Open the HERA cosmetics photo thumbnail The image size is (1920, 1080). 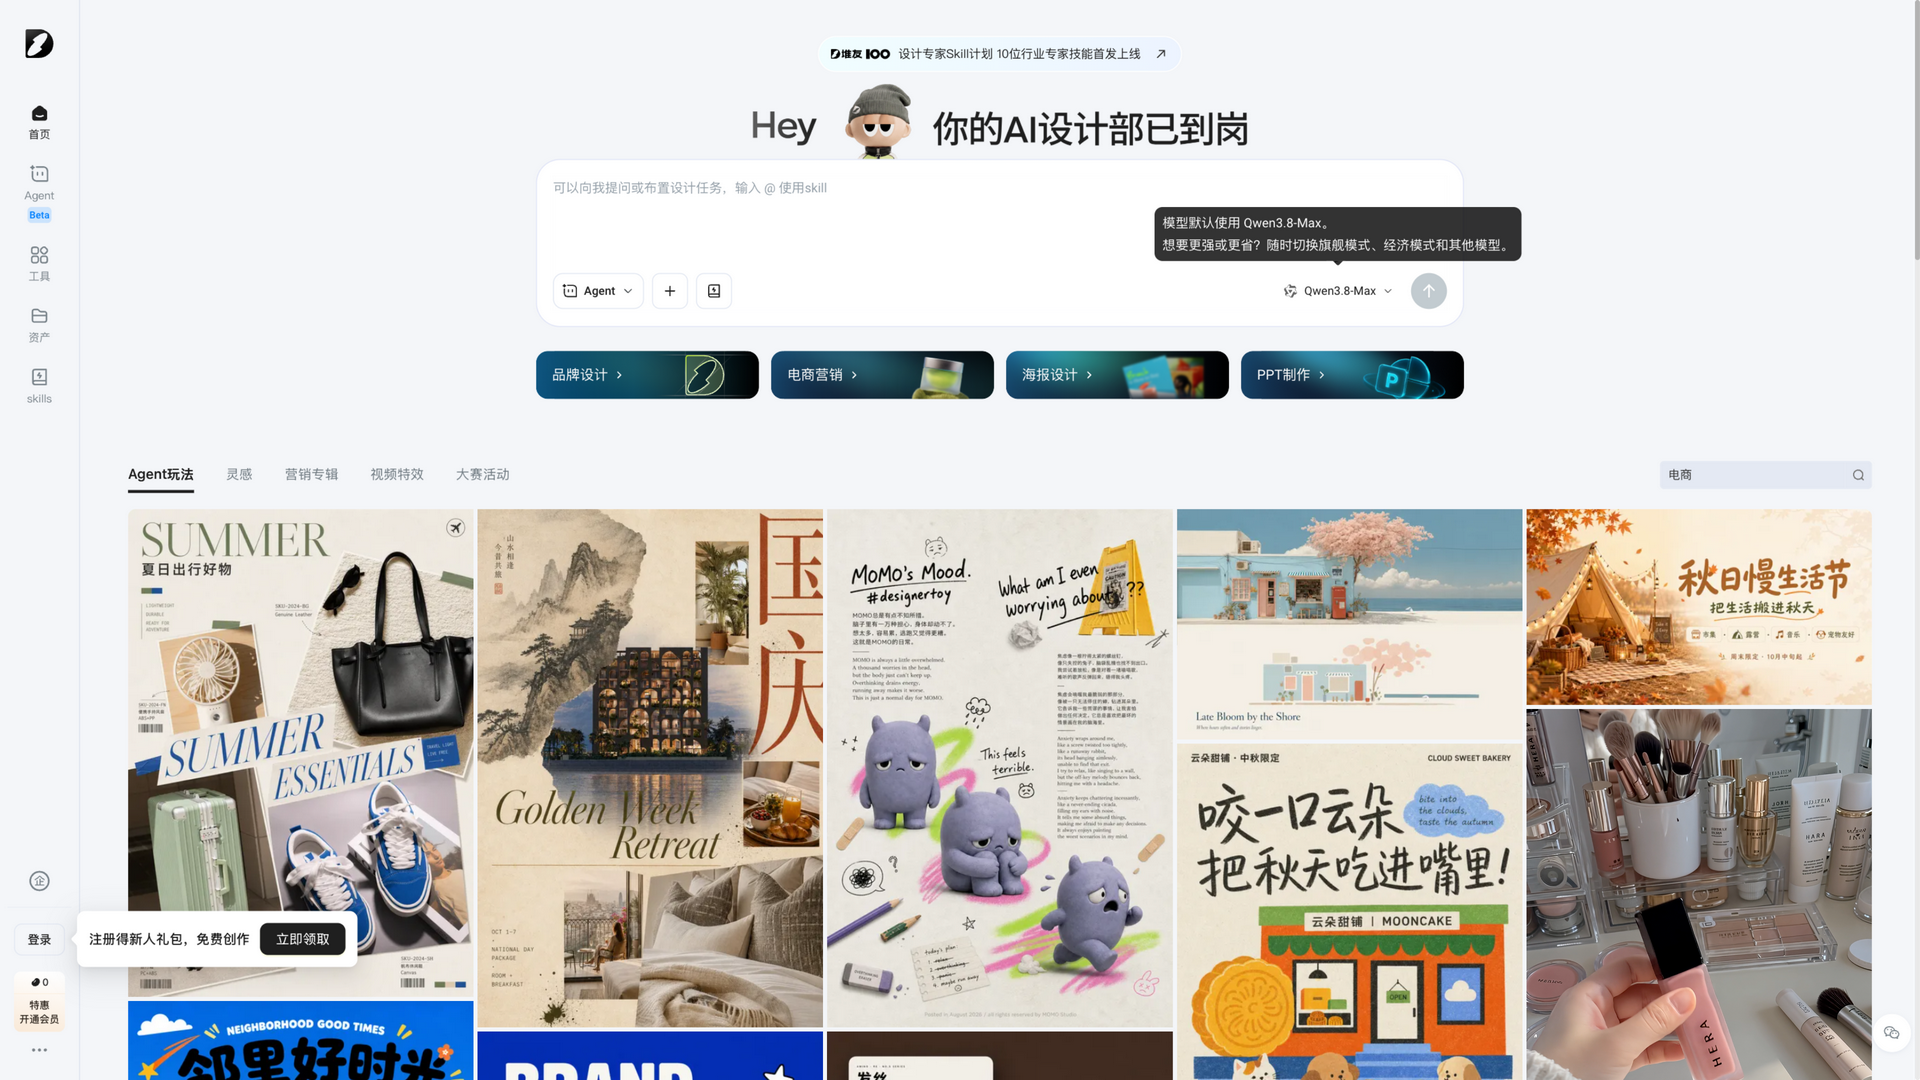pos(1699,894)
